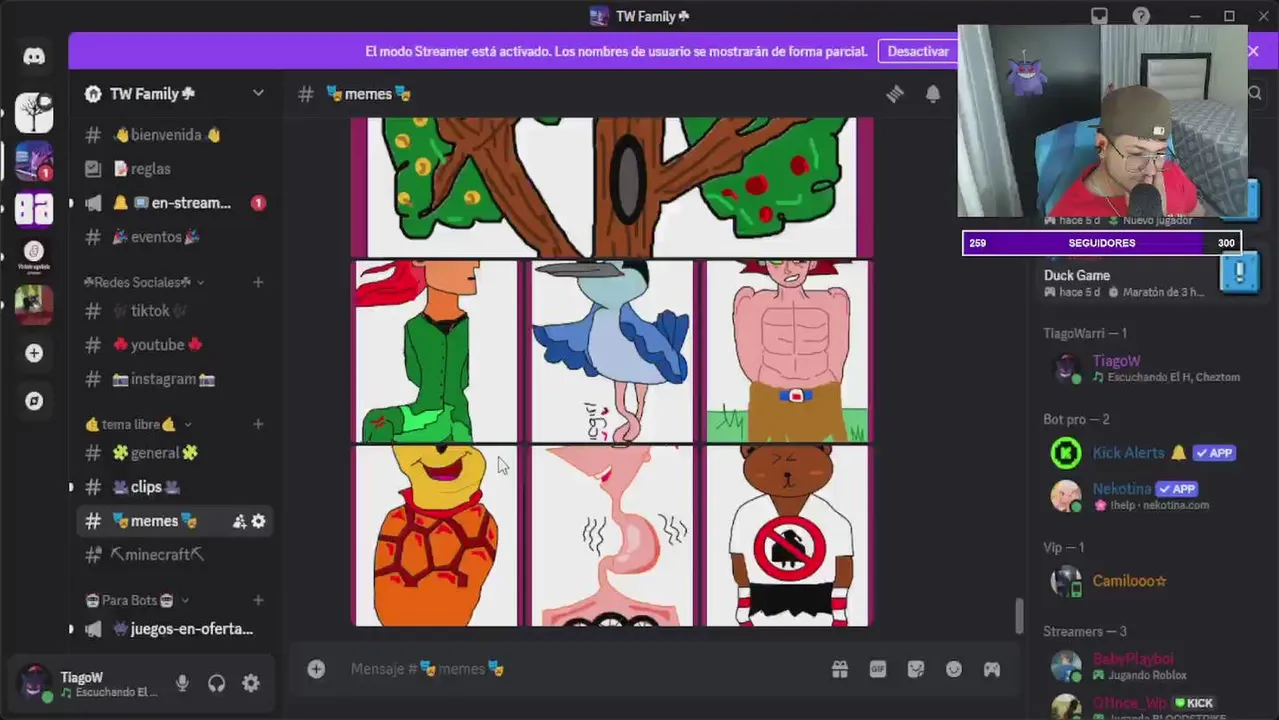1279x720 pixels.
Task: View the bear with prohibition shirt image
Action: point(787,536)
